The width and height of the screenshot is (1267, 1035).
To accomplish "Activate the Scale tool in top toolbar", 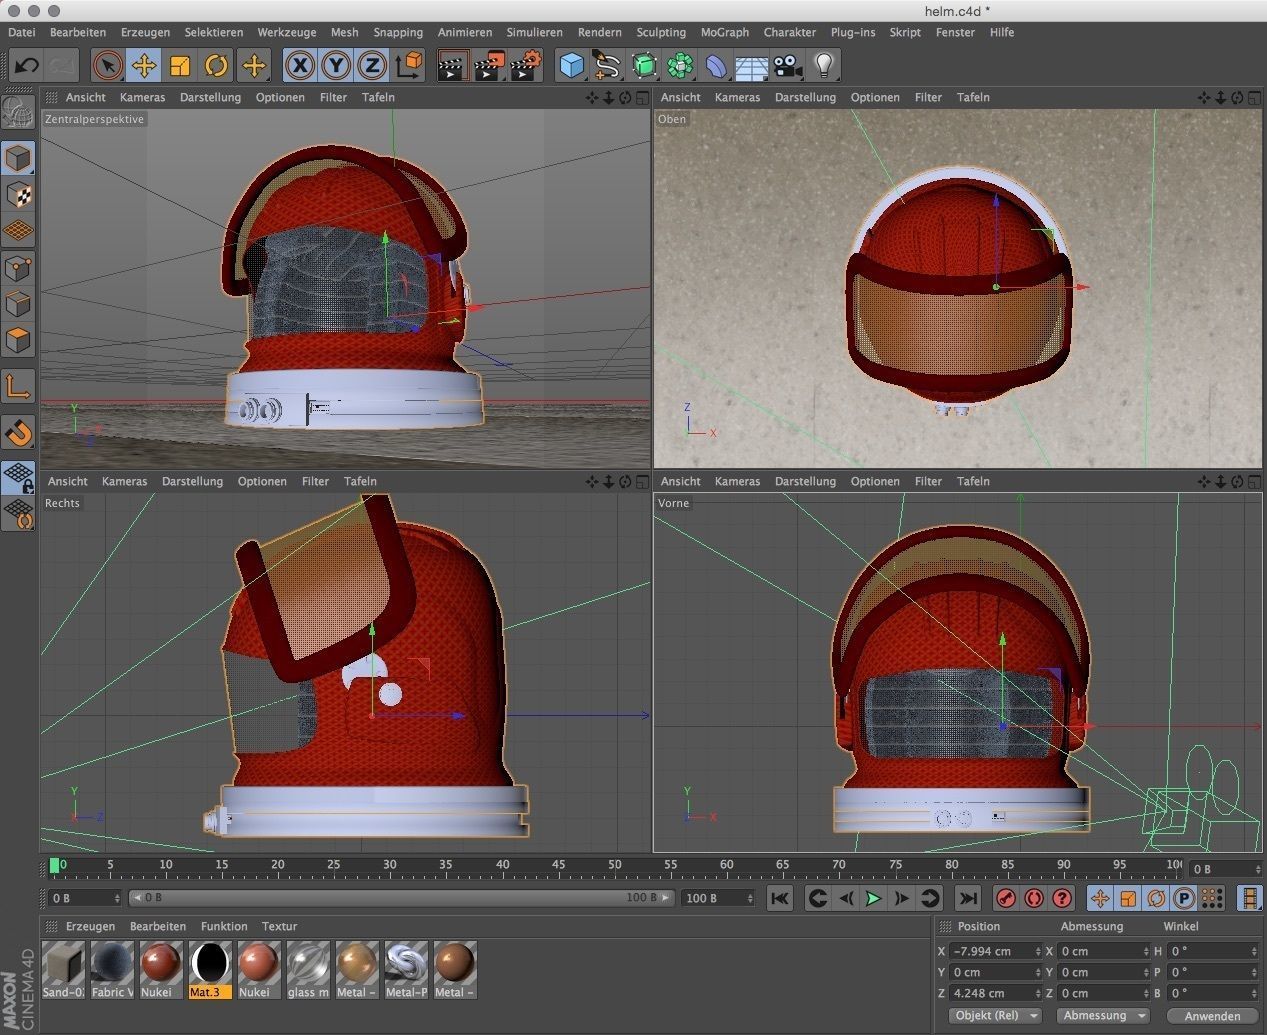I will 180,66.
